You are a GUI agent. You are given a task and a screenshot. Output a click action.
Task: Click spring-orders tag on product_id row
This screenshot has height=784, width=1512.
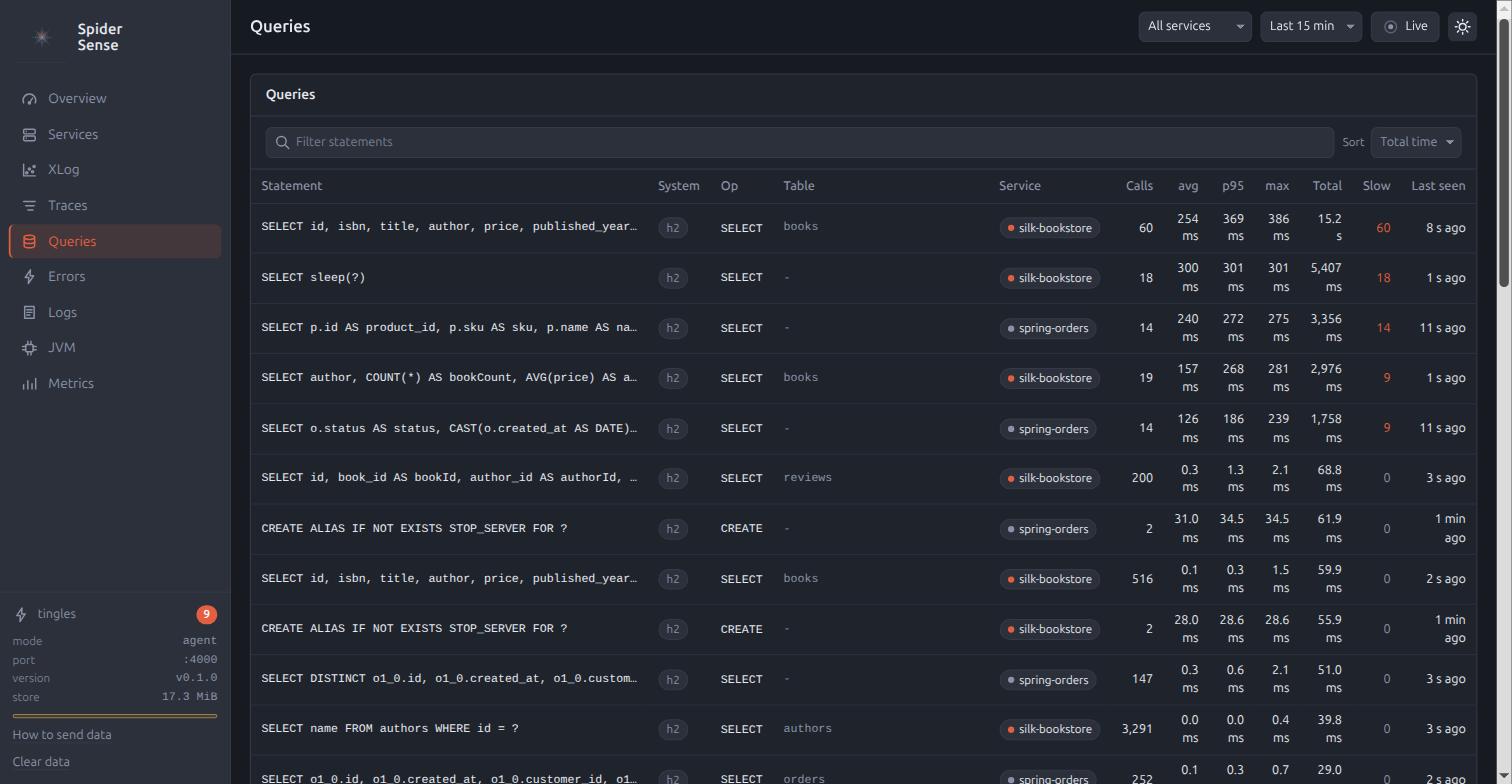[1048, 328]
